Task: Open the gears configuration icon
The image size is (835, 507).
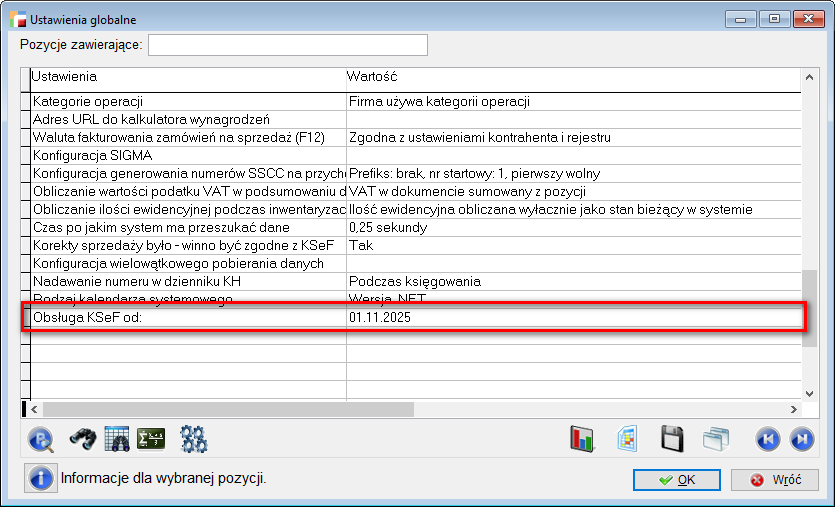Action: point(193,438)
